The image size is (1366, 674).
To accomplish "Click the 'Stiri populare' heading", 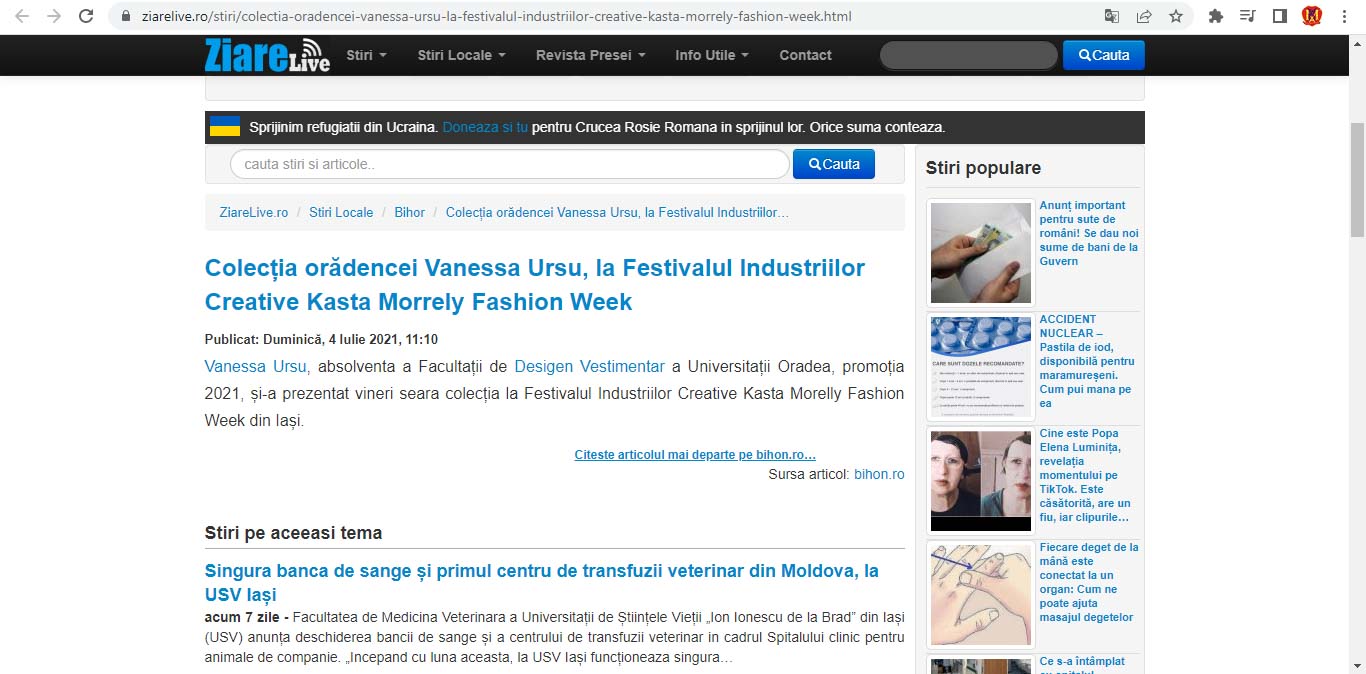I will click(983, 168).
